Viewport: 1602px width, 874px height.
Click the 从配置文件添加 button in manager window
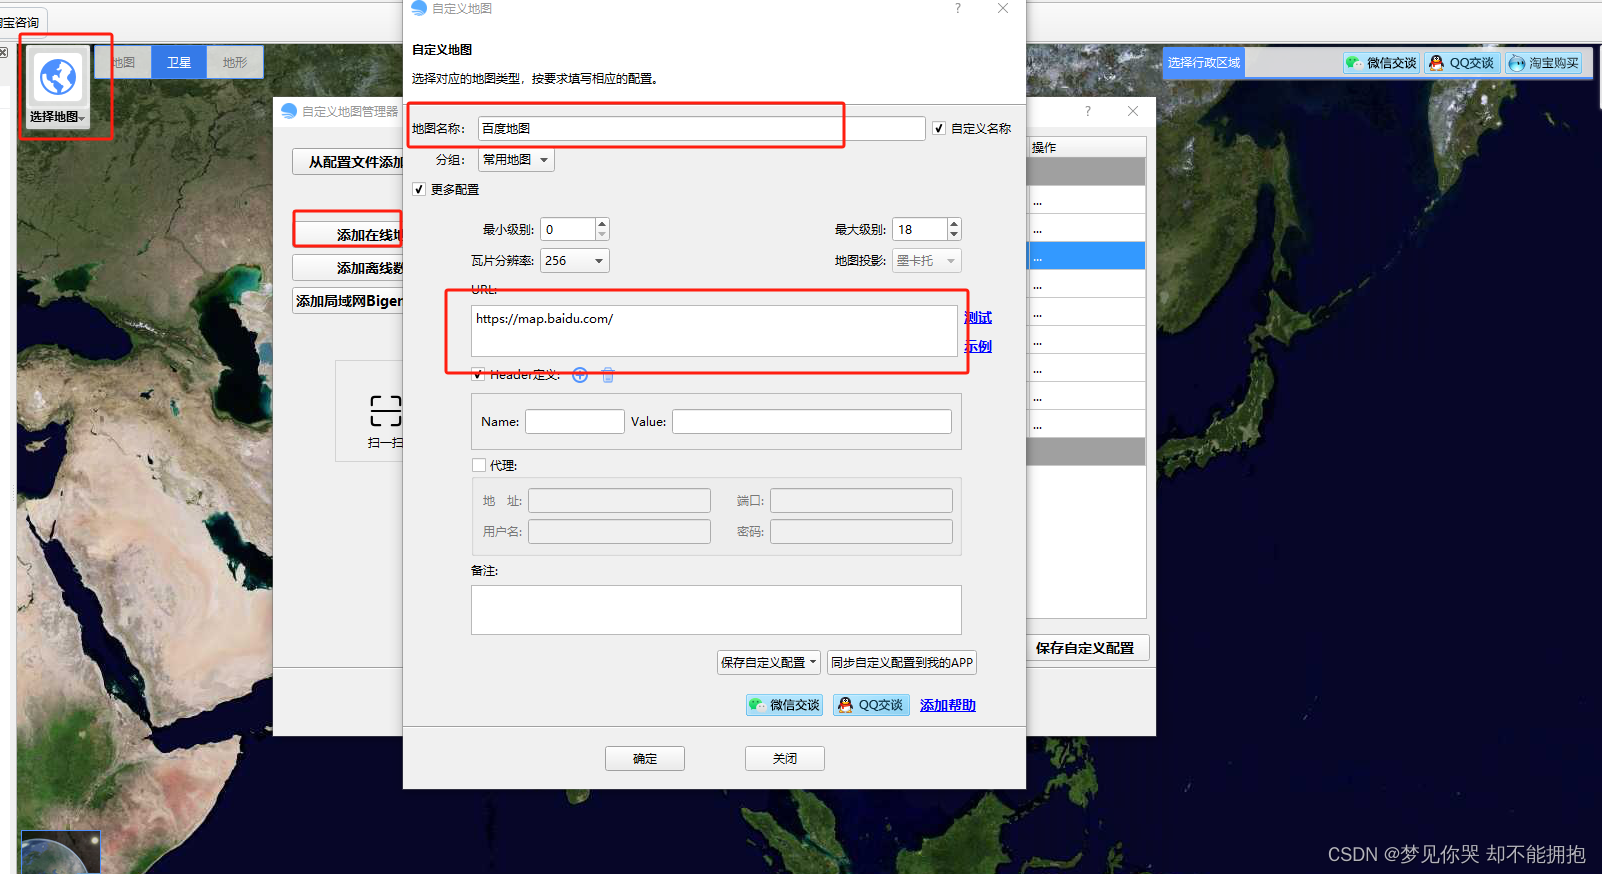coord(348,162)
